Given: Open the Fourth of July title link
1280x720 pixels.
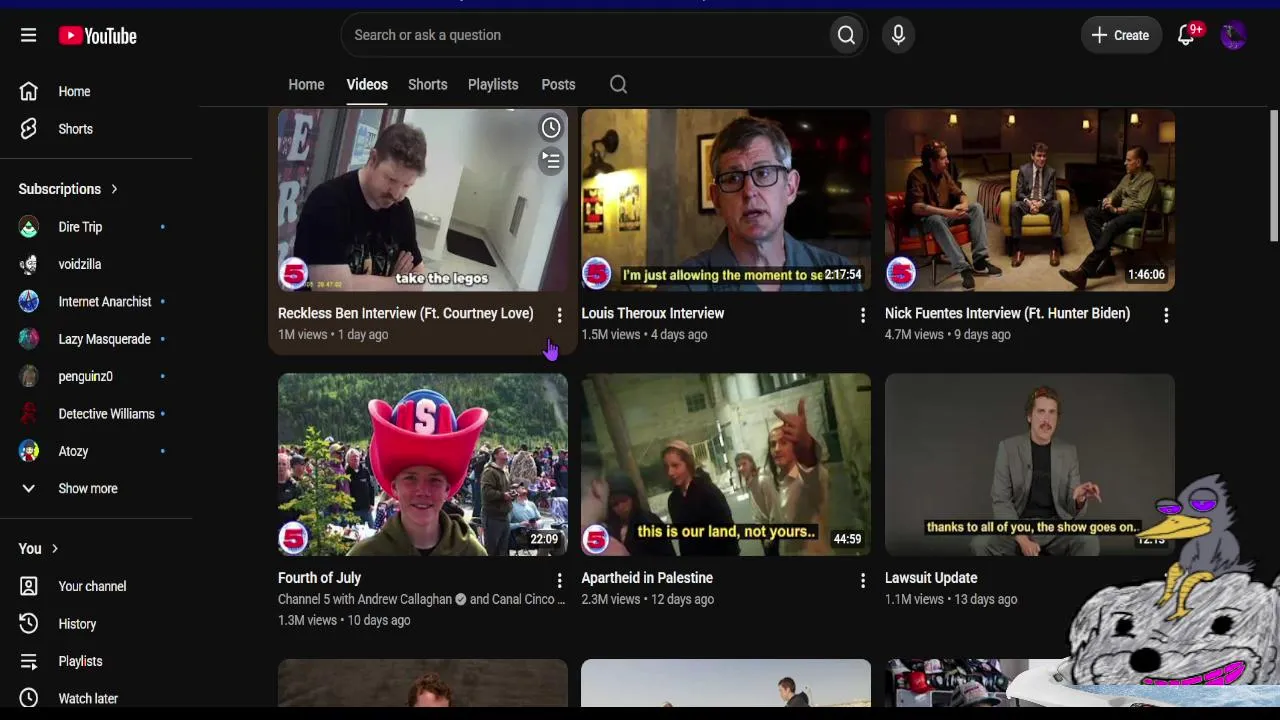Looking at the screenshot, I should (x=319, y=578).
